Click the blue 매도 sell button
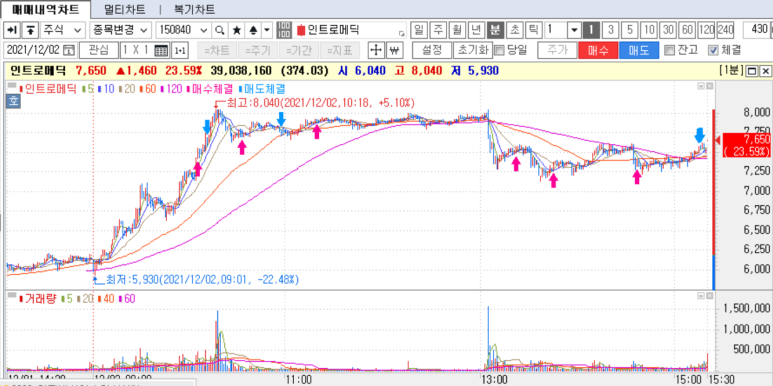The width and height of the screenshot is (773, 386). tap(638, 50)
